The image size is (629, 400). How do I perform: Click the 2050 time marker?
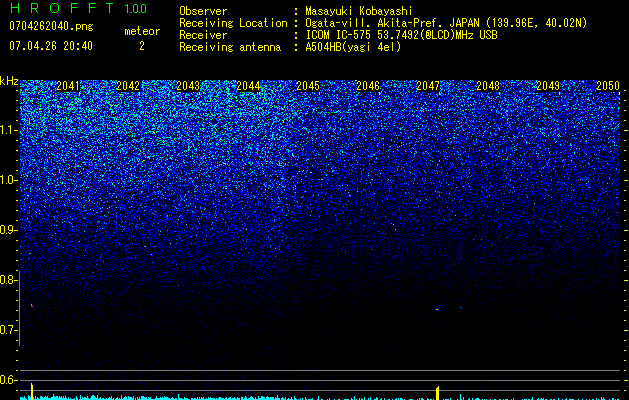click(x=608, y=86)
